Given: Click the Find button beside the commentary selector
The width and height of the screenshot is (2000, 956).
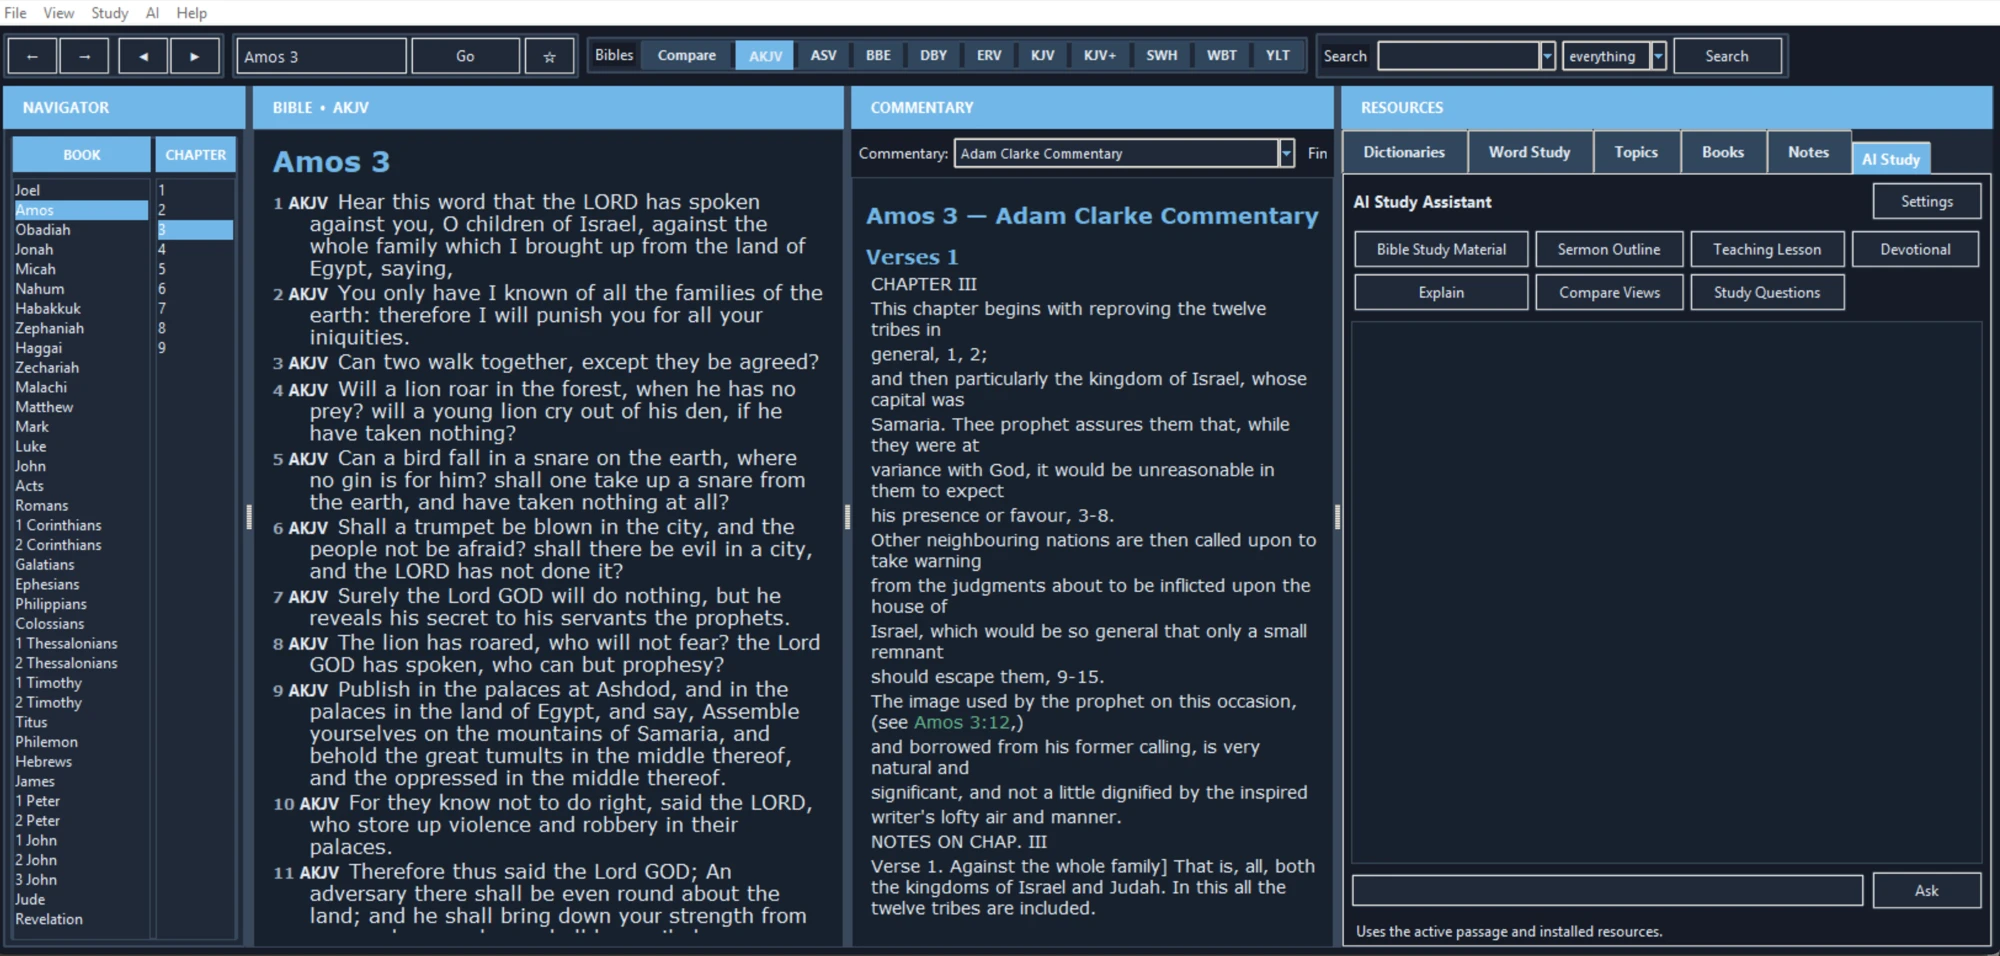Looking at the screenshot, I should point(1317,153).
